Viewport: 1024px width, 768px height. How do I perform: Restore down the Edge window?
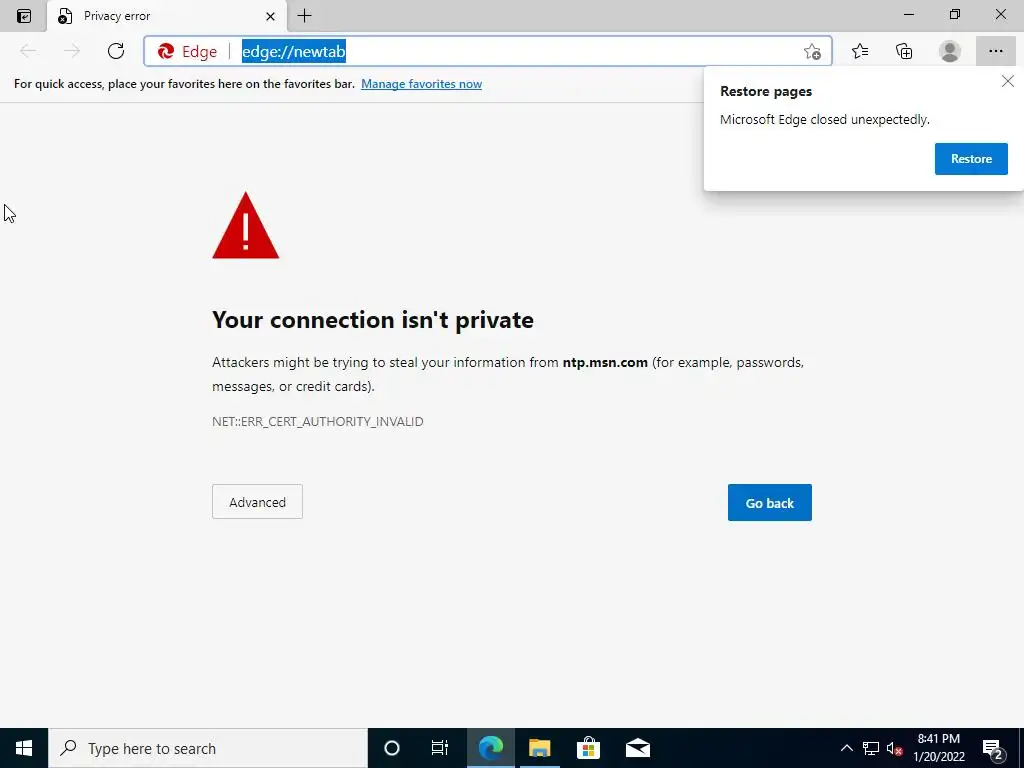click(955, 14)
